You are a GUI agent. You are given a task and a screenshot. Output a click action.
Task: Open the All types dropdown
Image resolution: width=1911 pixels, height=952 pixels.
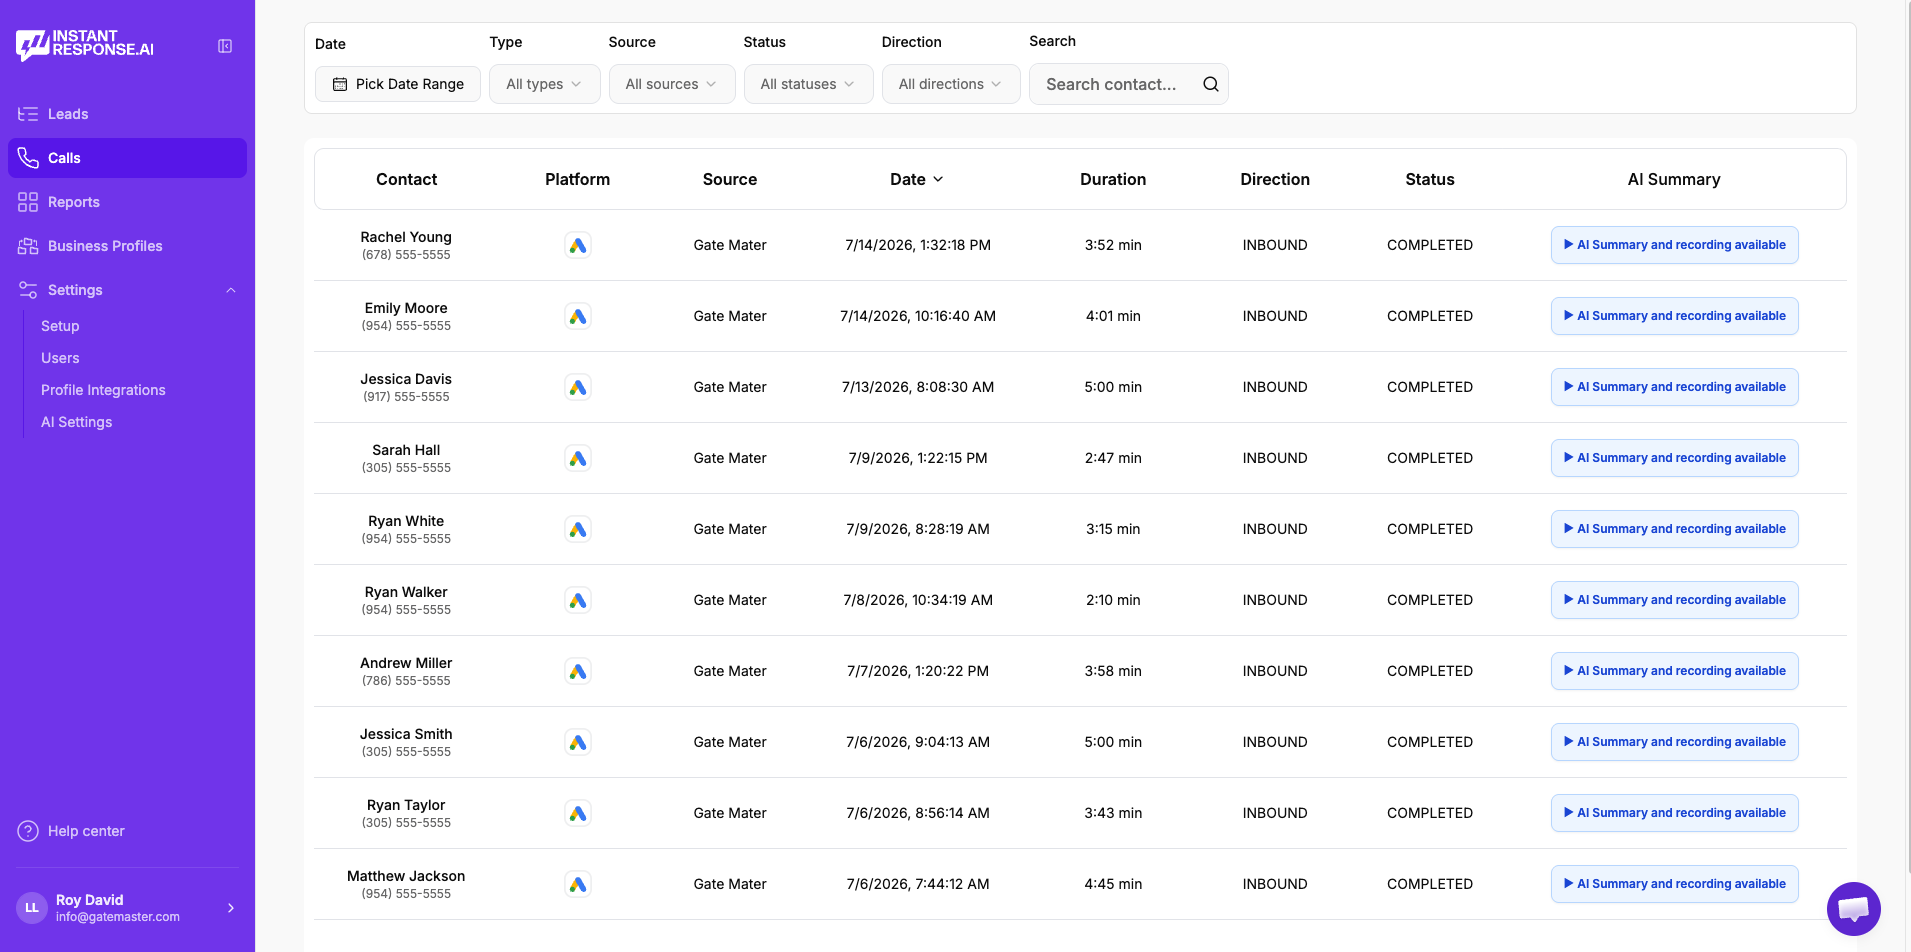545,84
